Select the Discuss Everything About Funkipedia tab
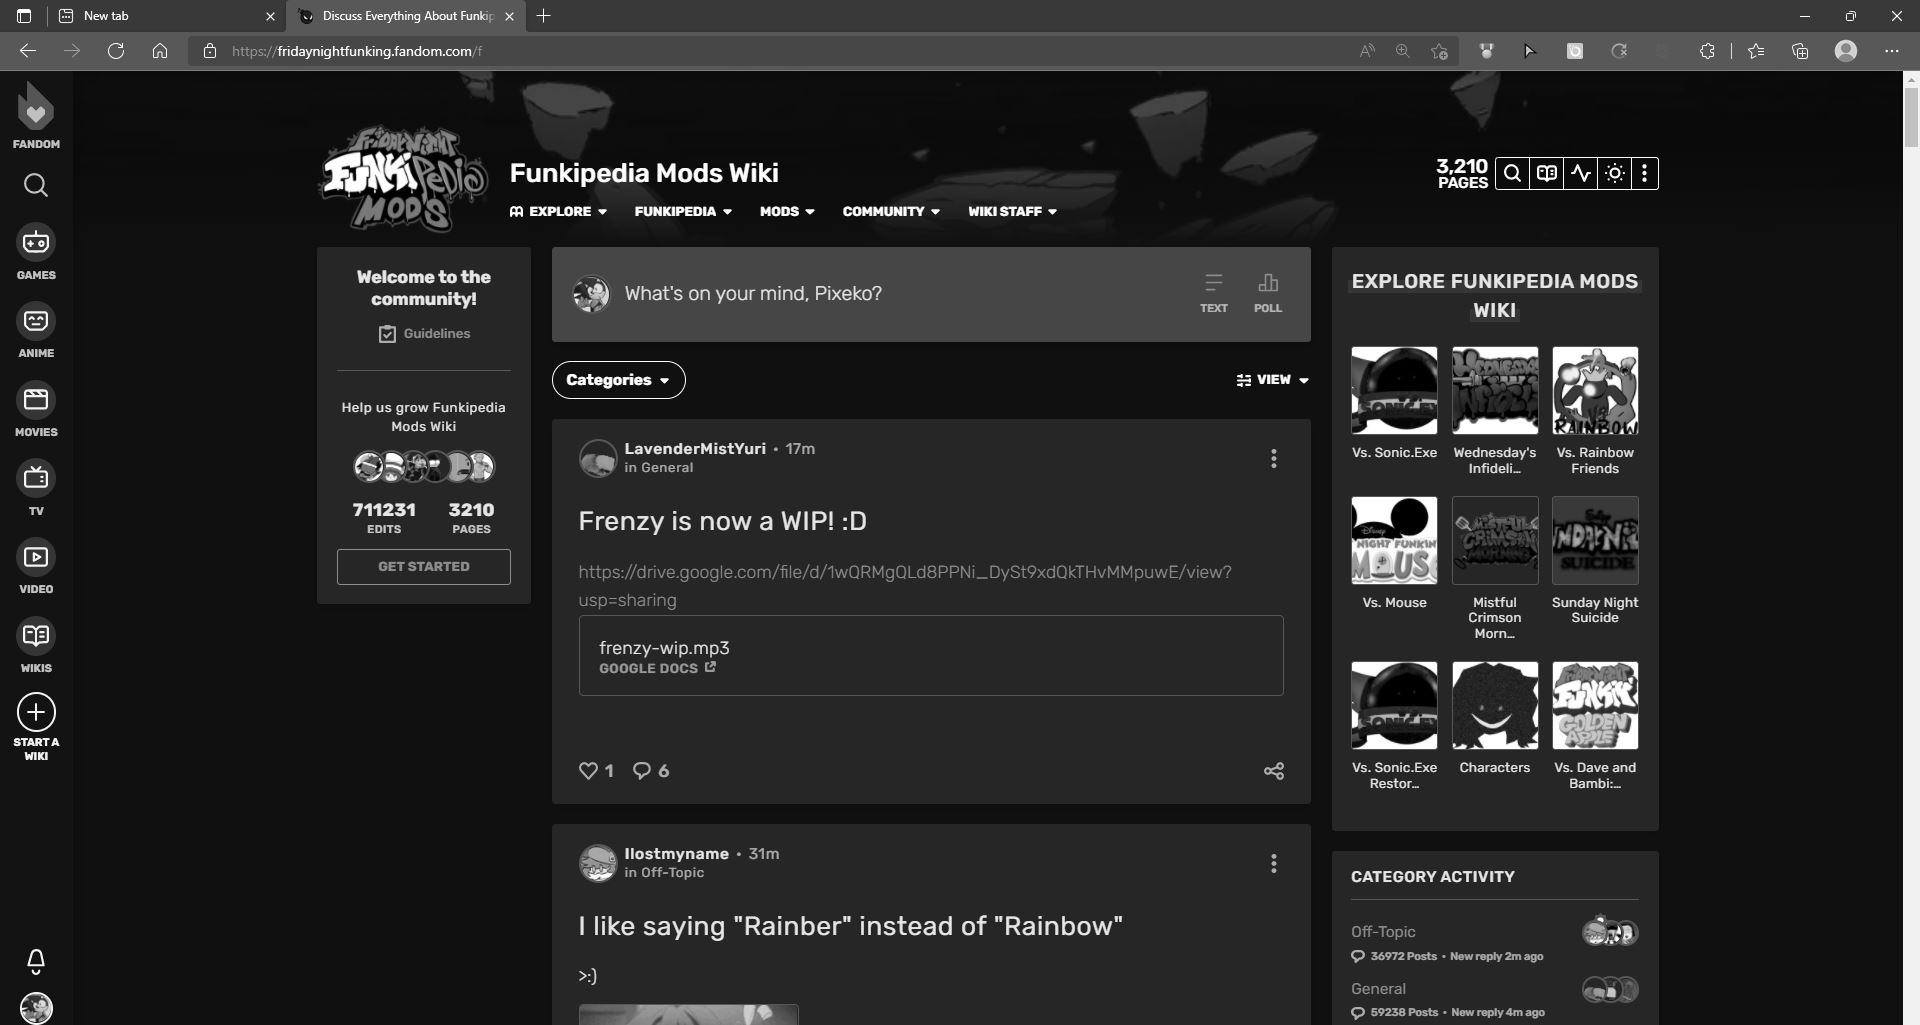The width and height of the screenshot is (1920, 1025). (x=408, y=16)
